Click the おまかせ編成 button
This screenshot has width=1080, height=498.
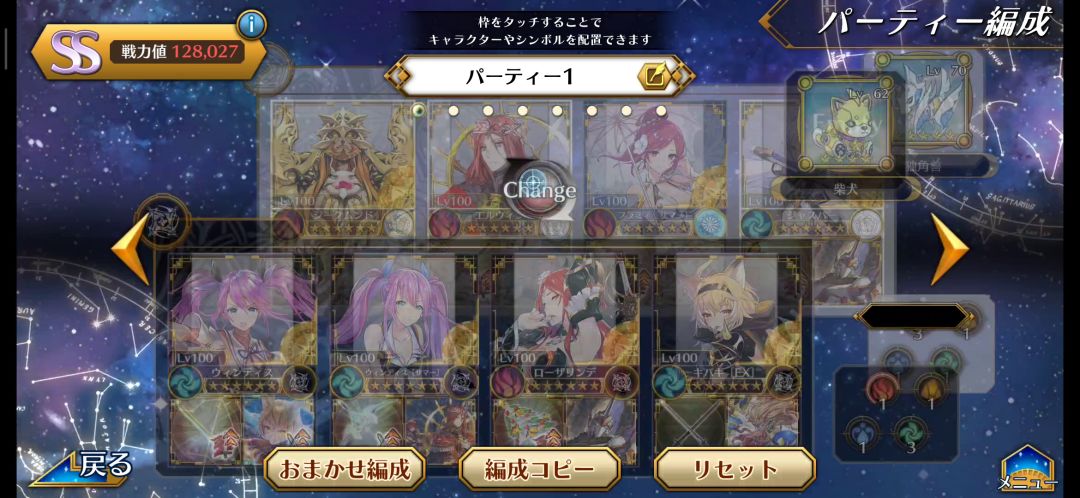(x=344, y=470)
